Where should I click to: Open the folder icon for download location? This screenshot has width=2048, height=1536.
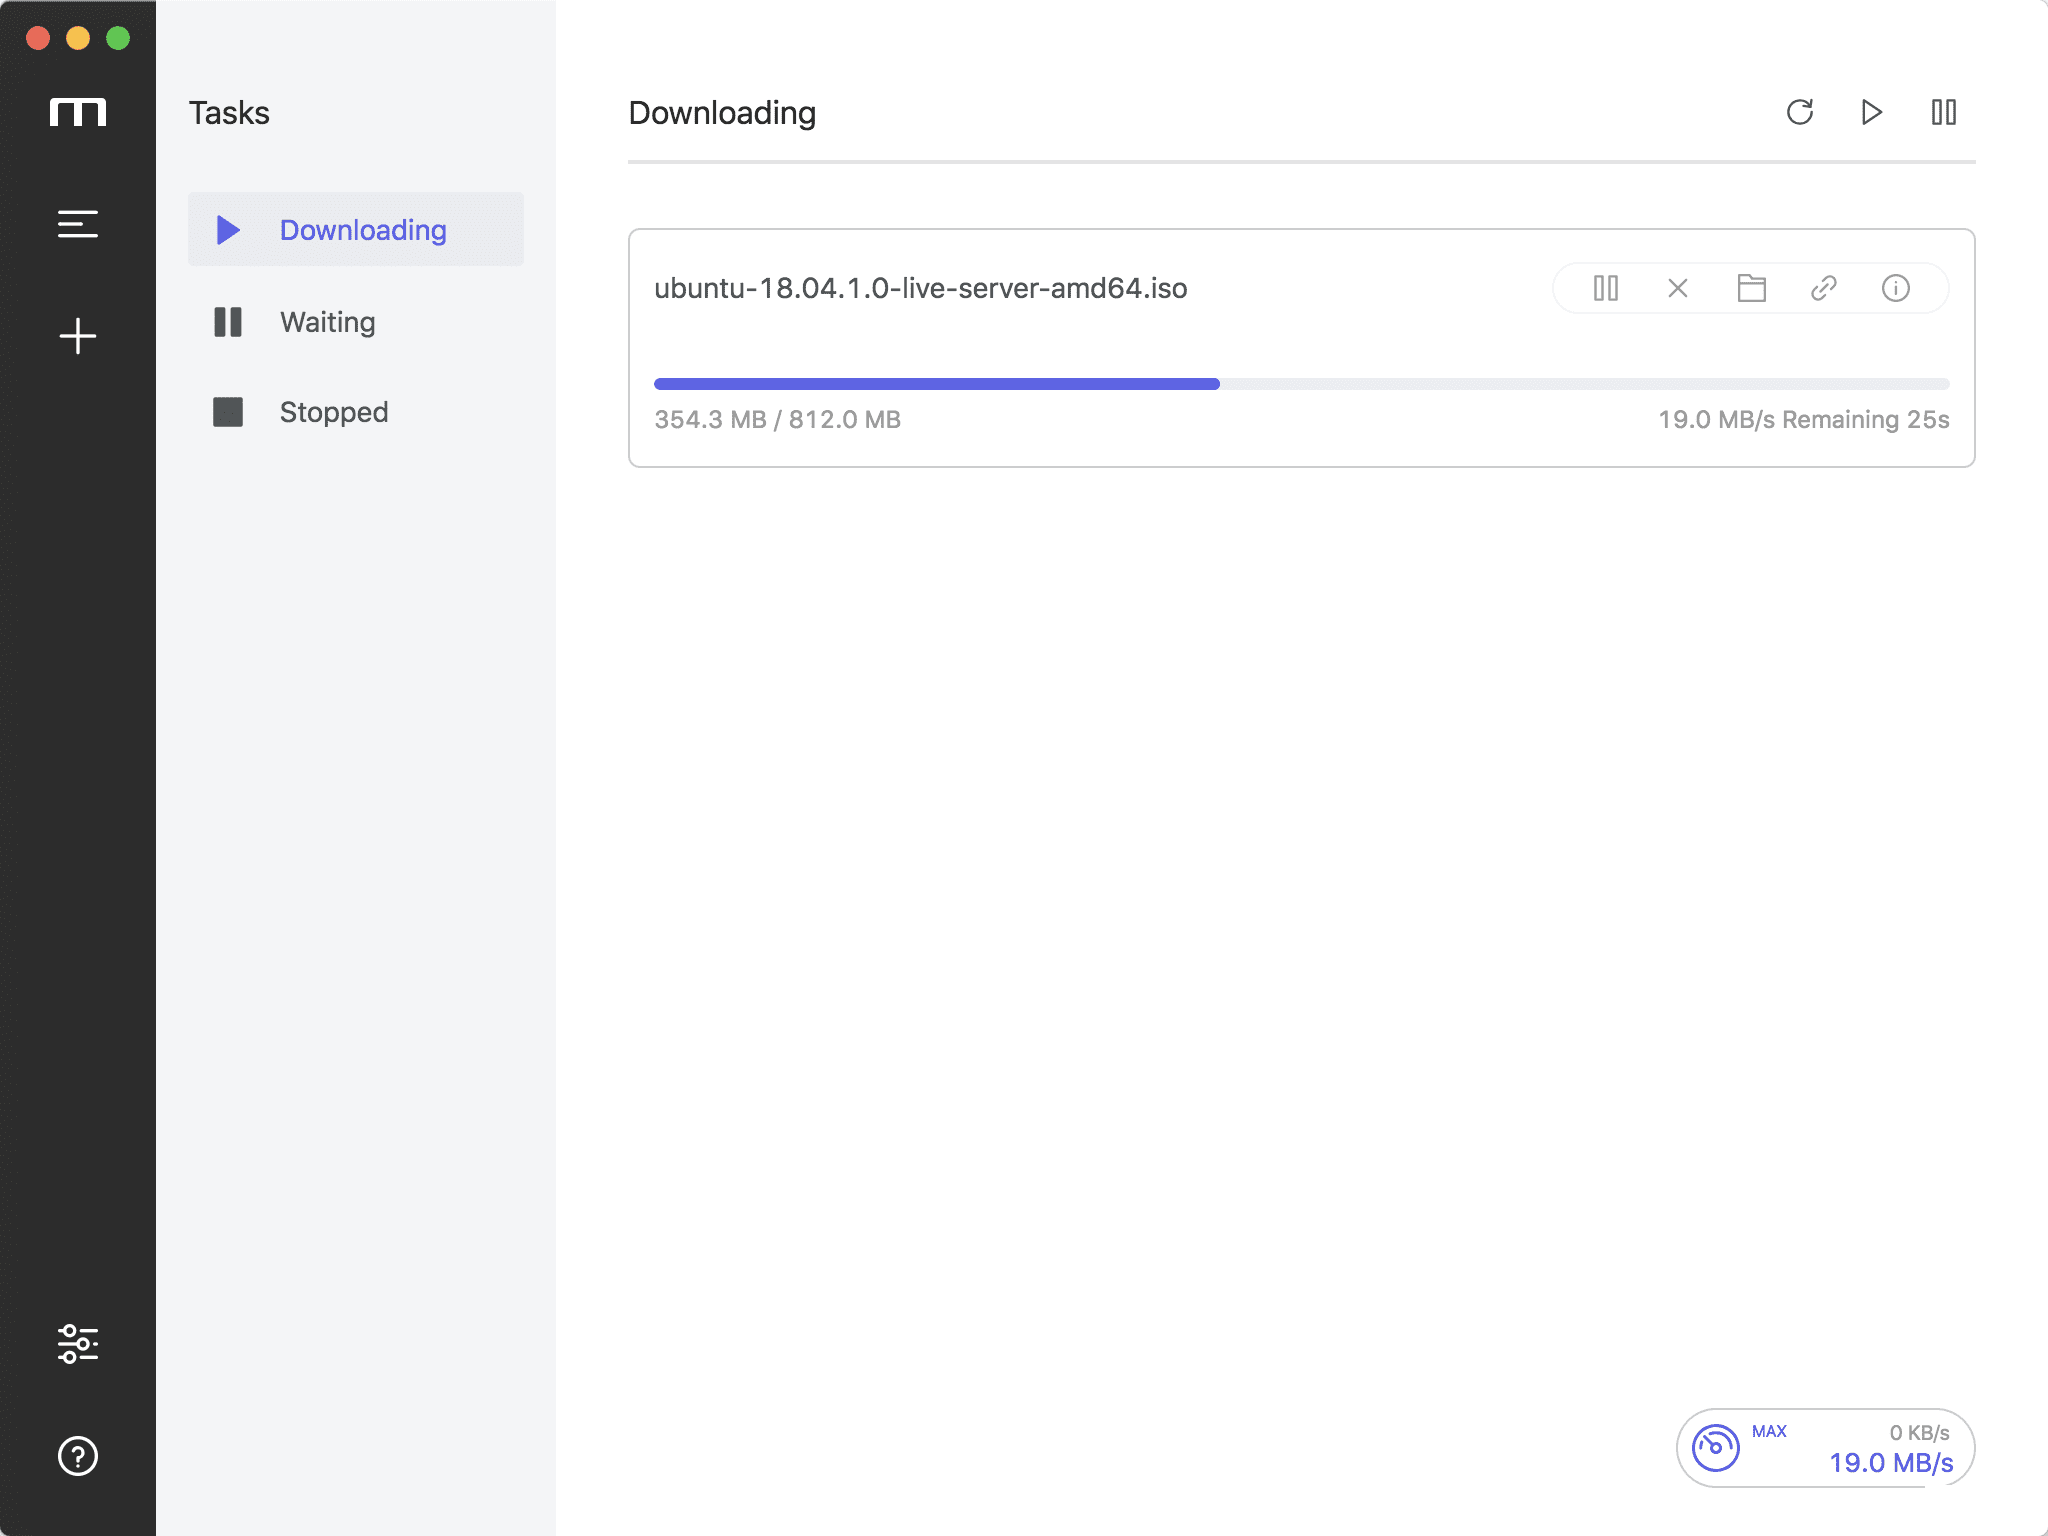click(1753, 287)
